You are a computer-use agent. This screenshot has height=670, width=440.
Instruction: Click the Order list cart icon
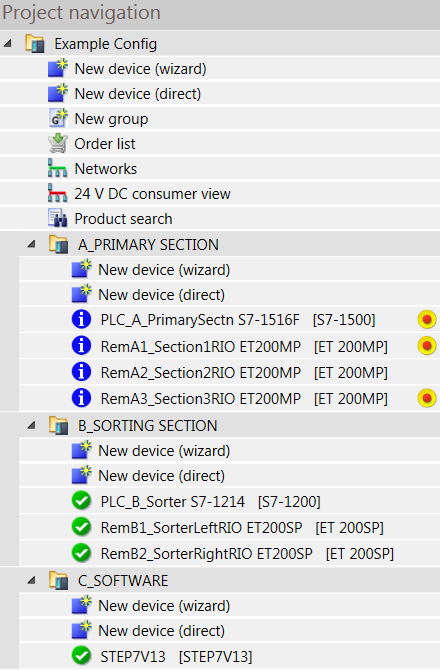[58, 144]
